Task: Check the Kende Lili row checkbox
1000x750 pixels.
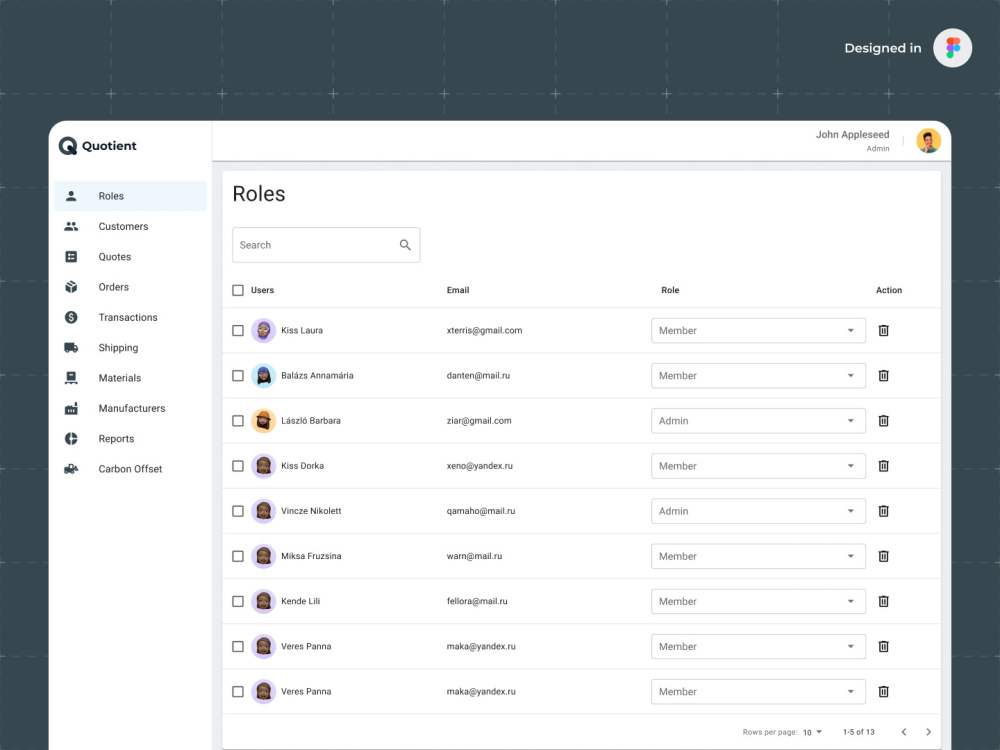Action: [238, 601]
